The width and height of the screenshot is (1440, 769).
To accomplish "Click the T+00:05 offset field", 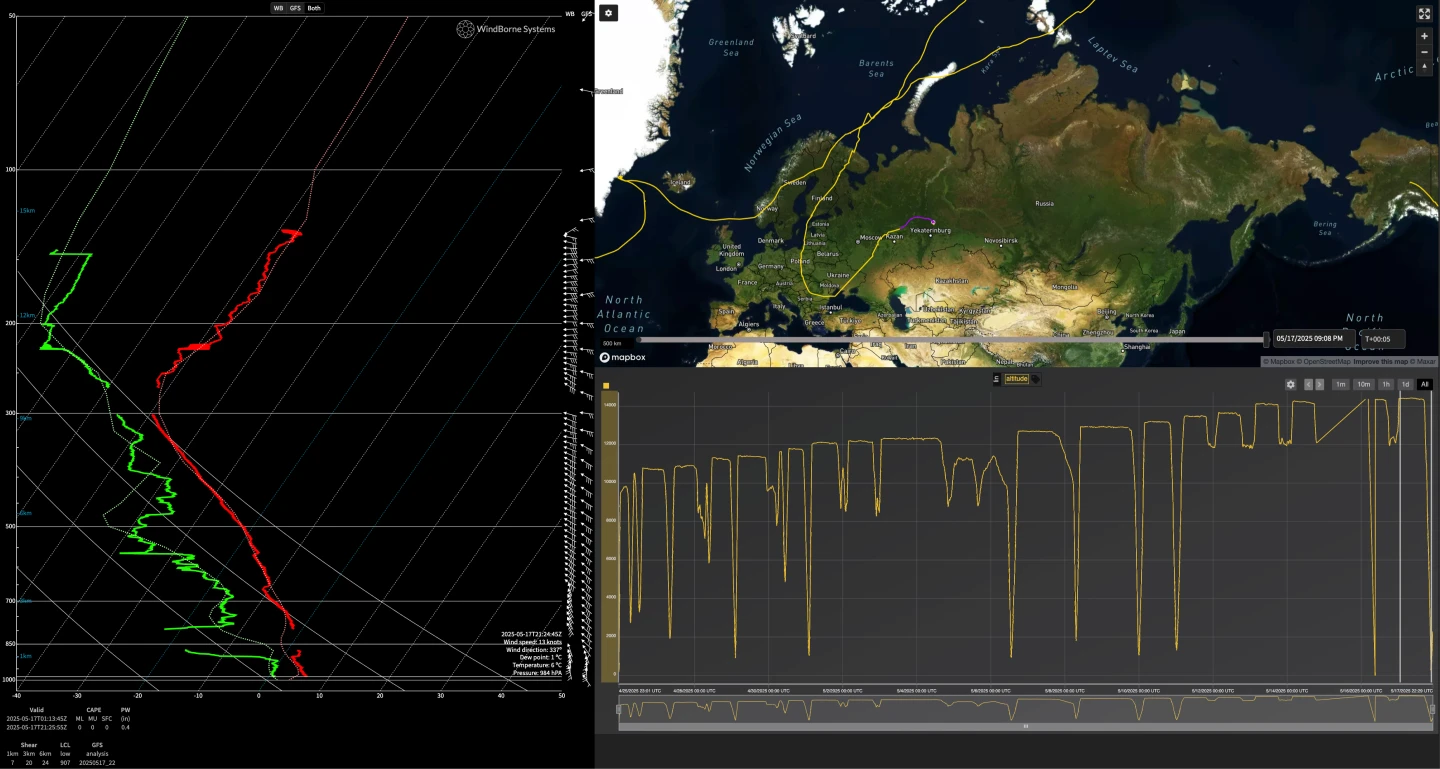I will click(1382, 339).
